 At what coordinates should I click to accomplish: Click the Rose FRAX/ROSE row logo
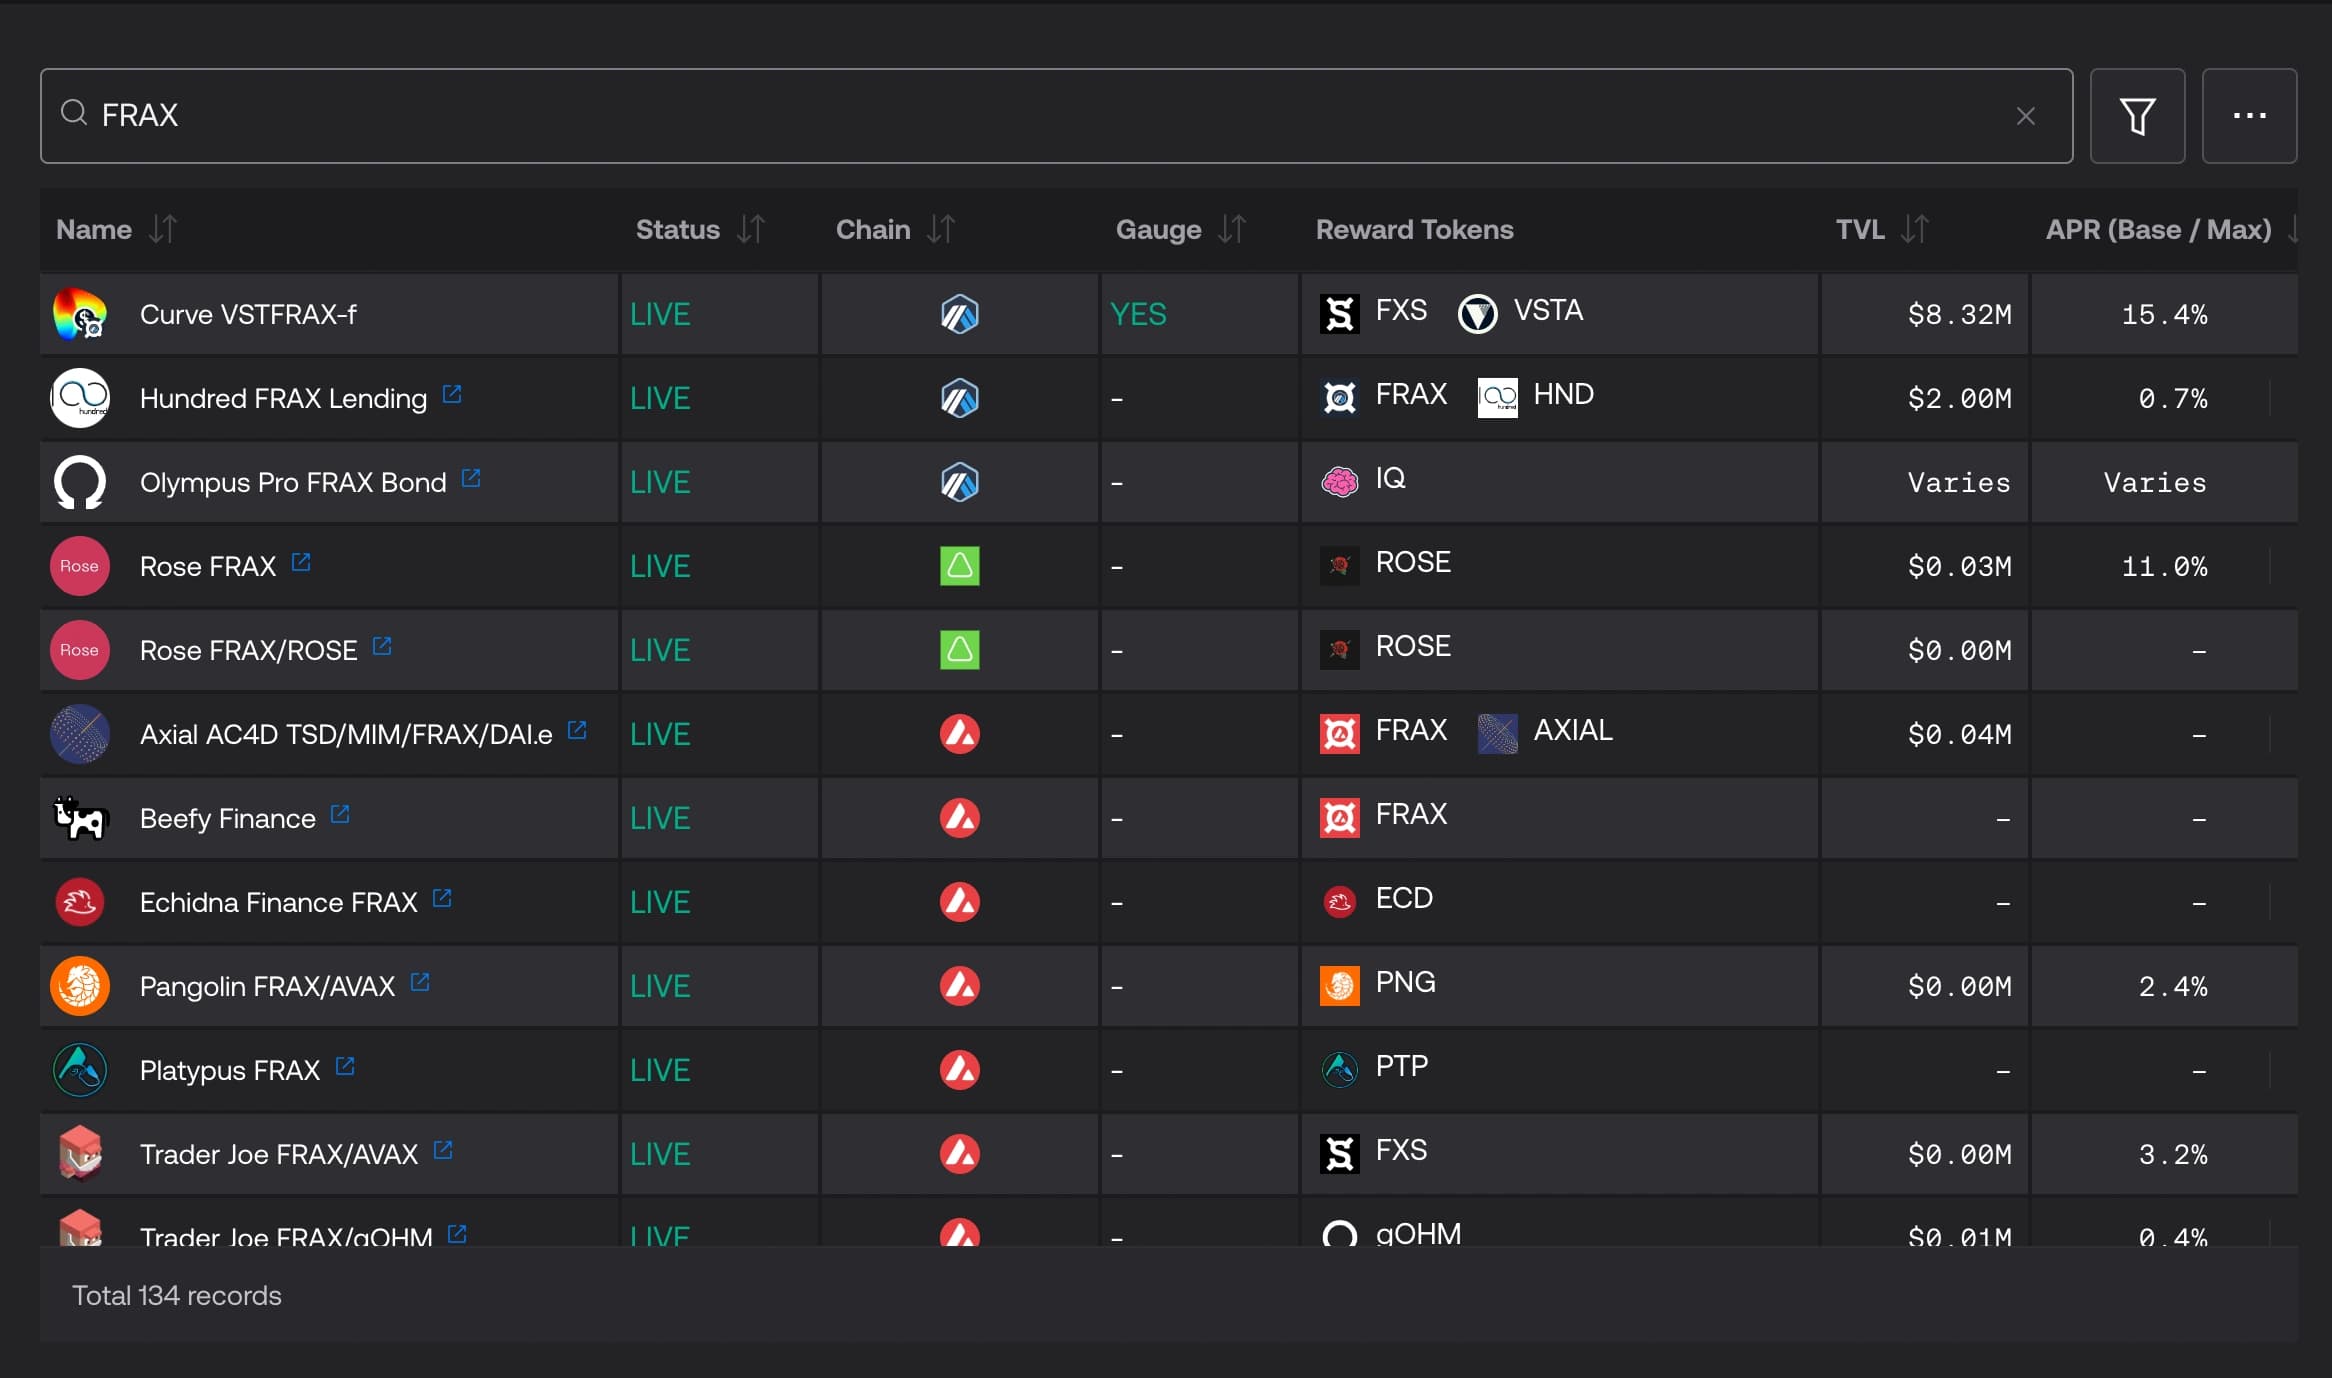pos(80,650)
